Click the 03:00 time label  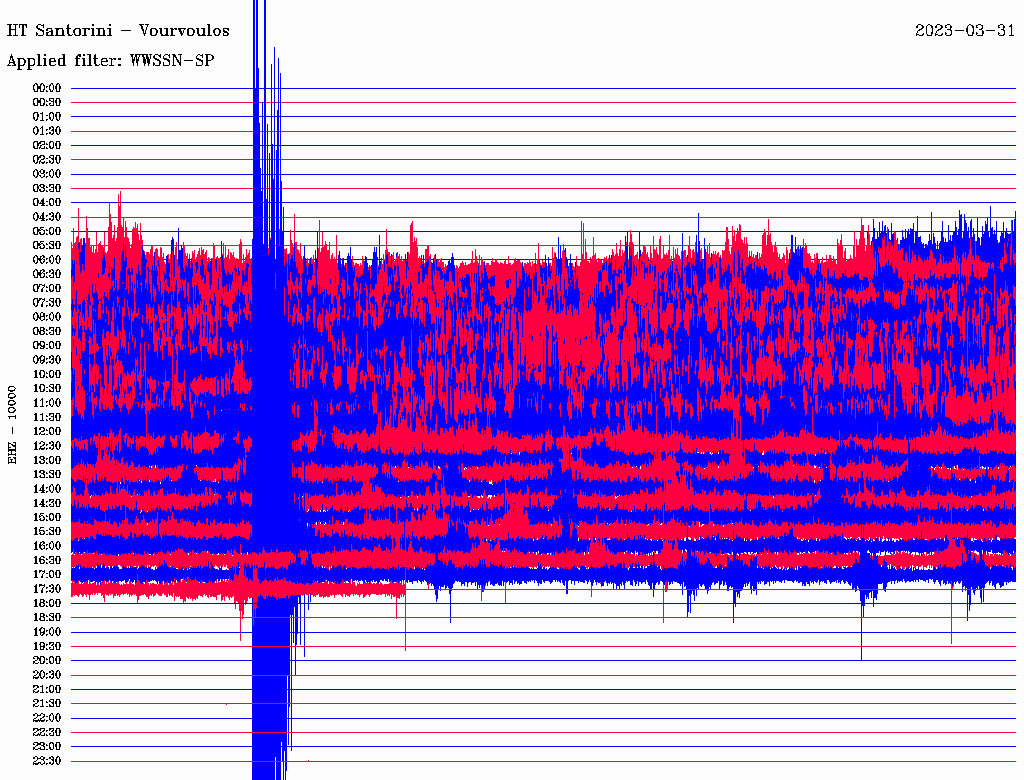point(47,174)
